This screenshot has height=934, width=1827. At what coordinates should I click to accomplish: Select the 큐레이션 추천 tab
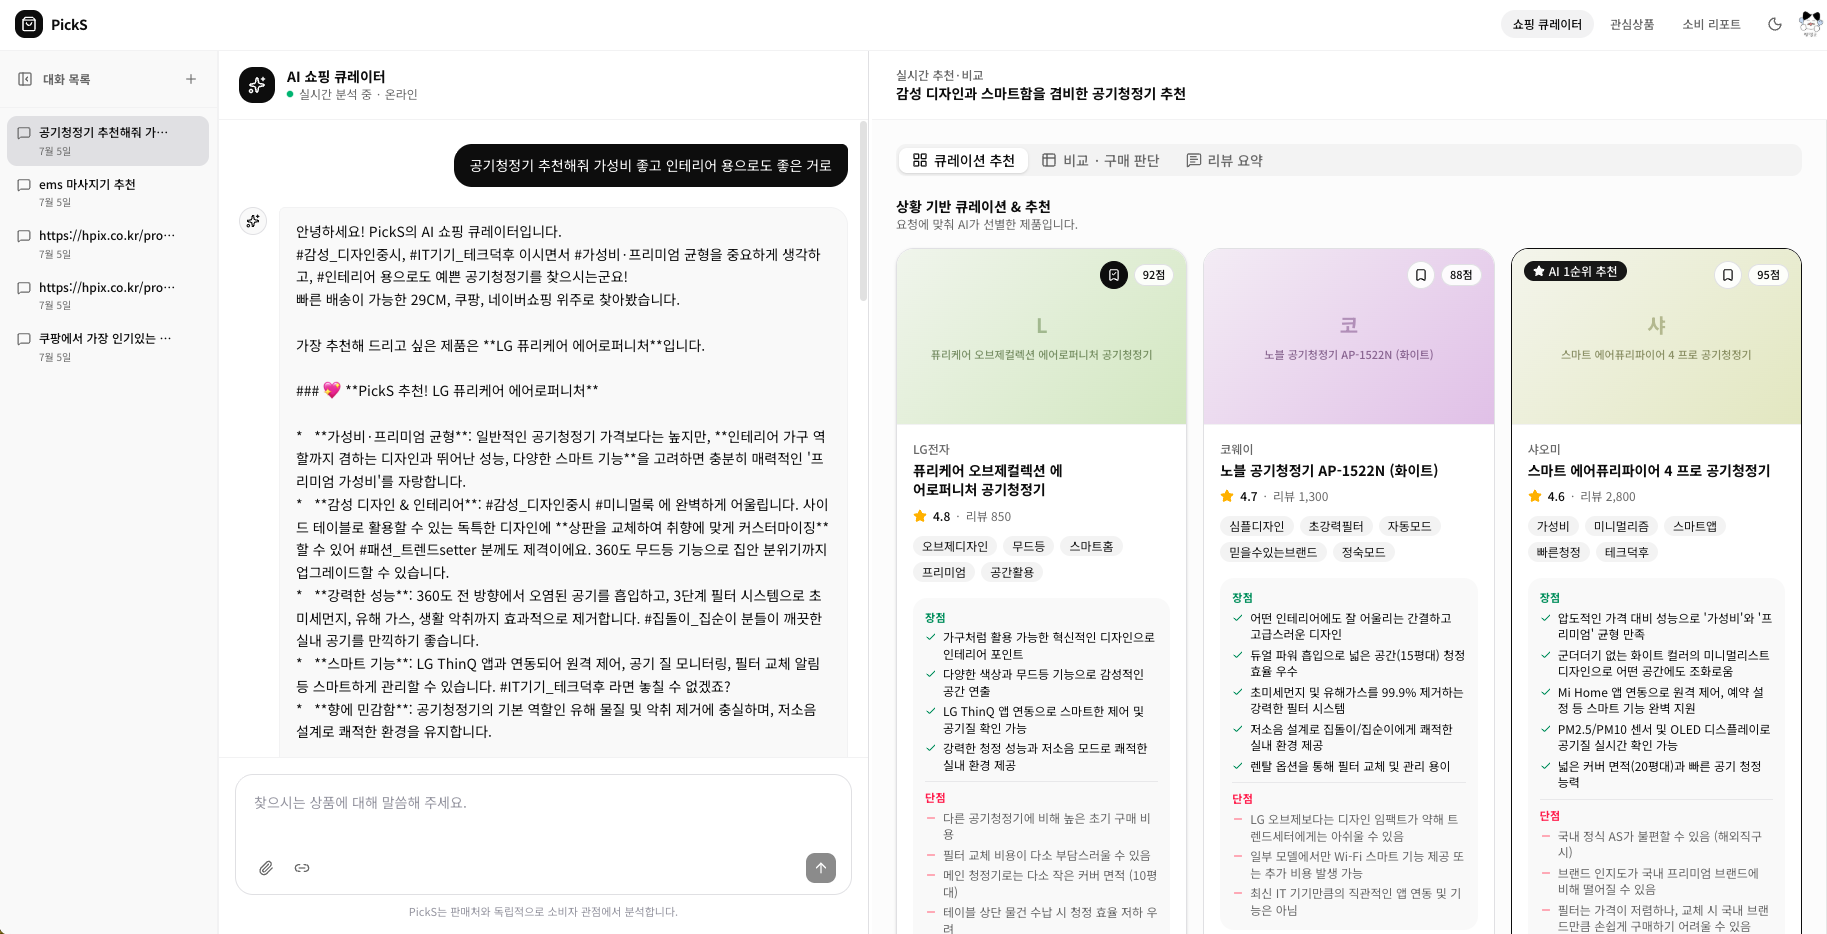click(x=963, y=160)
